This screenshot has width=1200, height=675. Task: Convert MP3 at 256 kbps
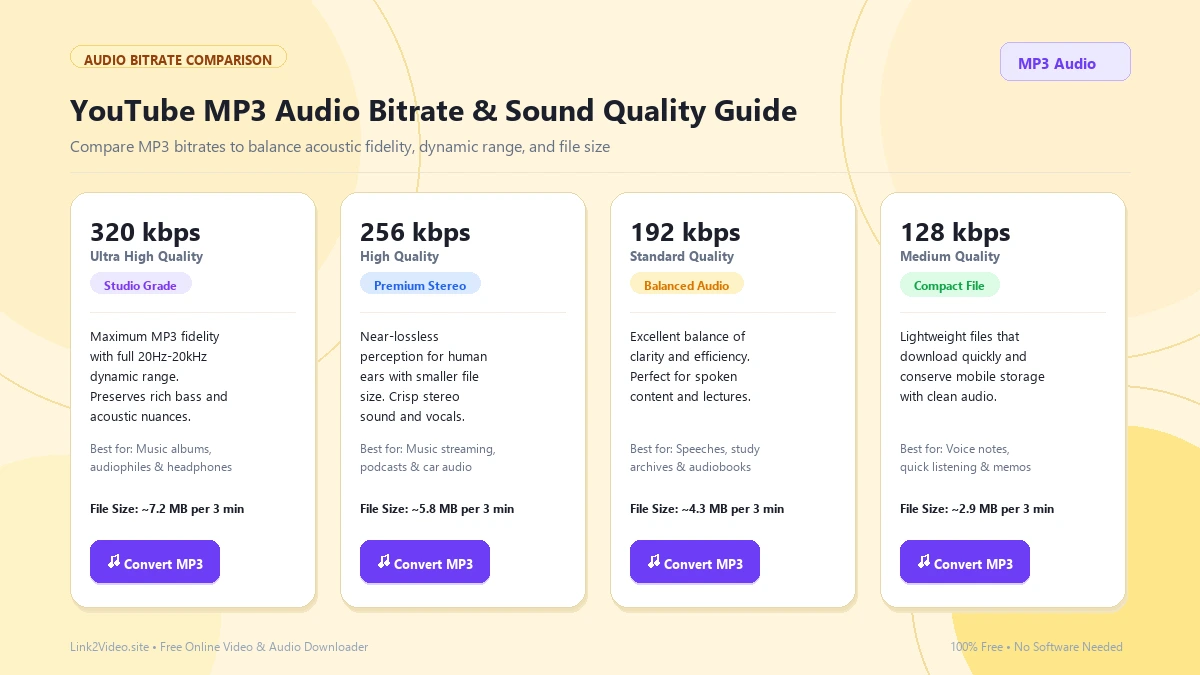pos(425,562)
